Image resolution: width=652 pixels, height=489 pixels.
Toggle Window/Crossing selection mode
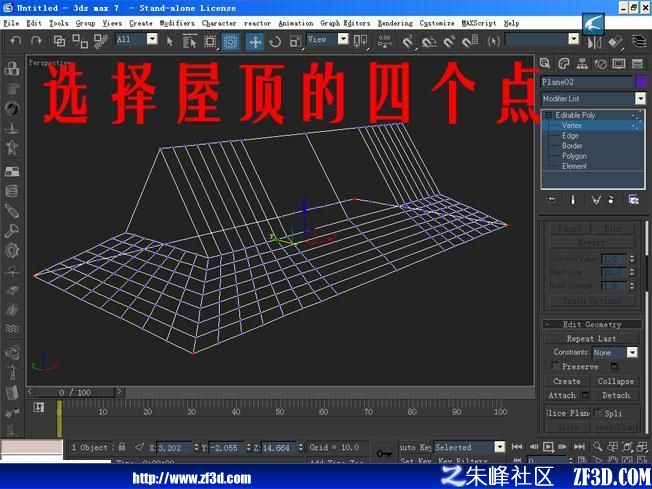tap(230, 41)
